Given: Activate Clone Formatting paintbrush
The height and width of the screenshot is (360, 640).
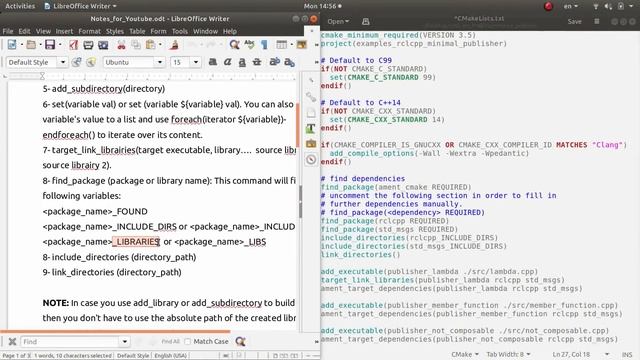Looking at the screenshot, I should point(174,44).
